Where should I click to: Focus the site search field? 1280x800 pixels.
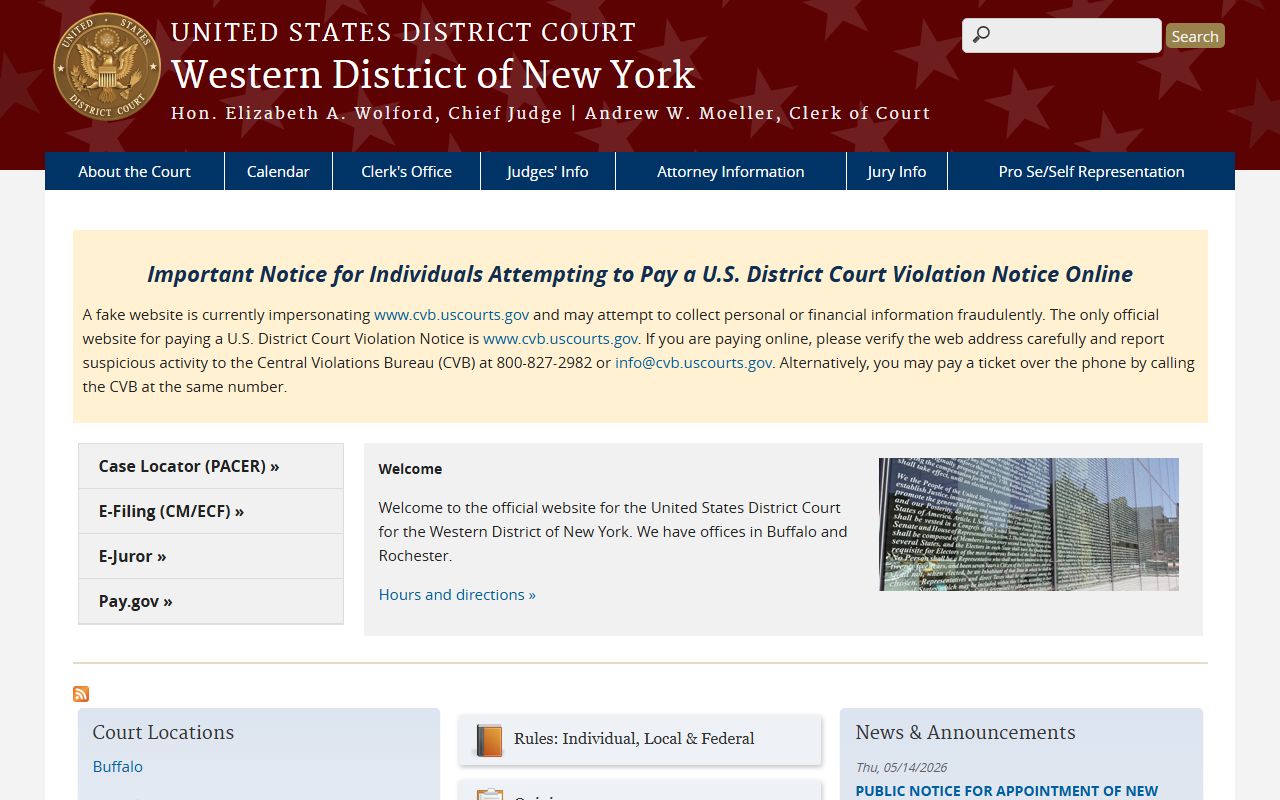coord(1062,35)
